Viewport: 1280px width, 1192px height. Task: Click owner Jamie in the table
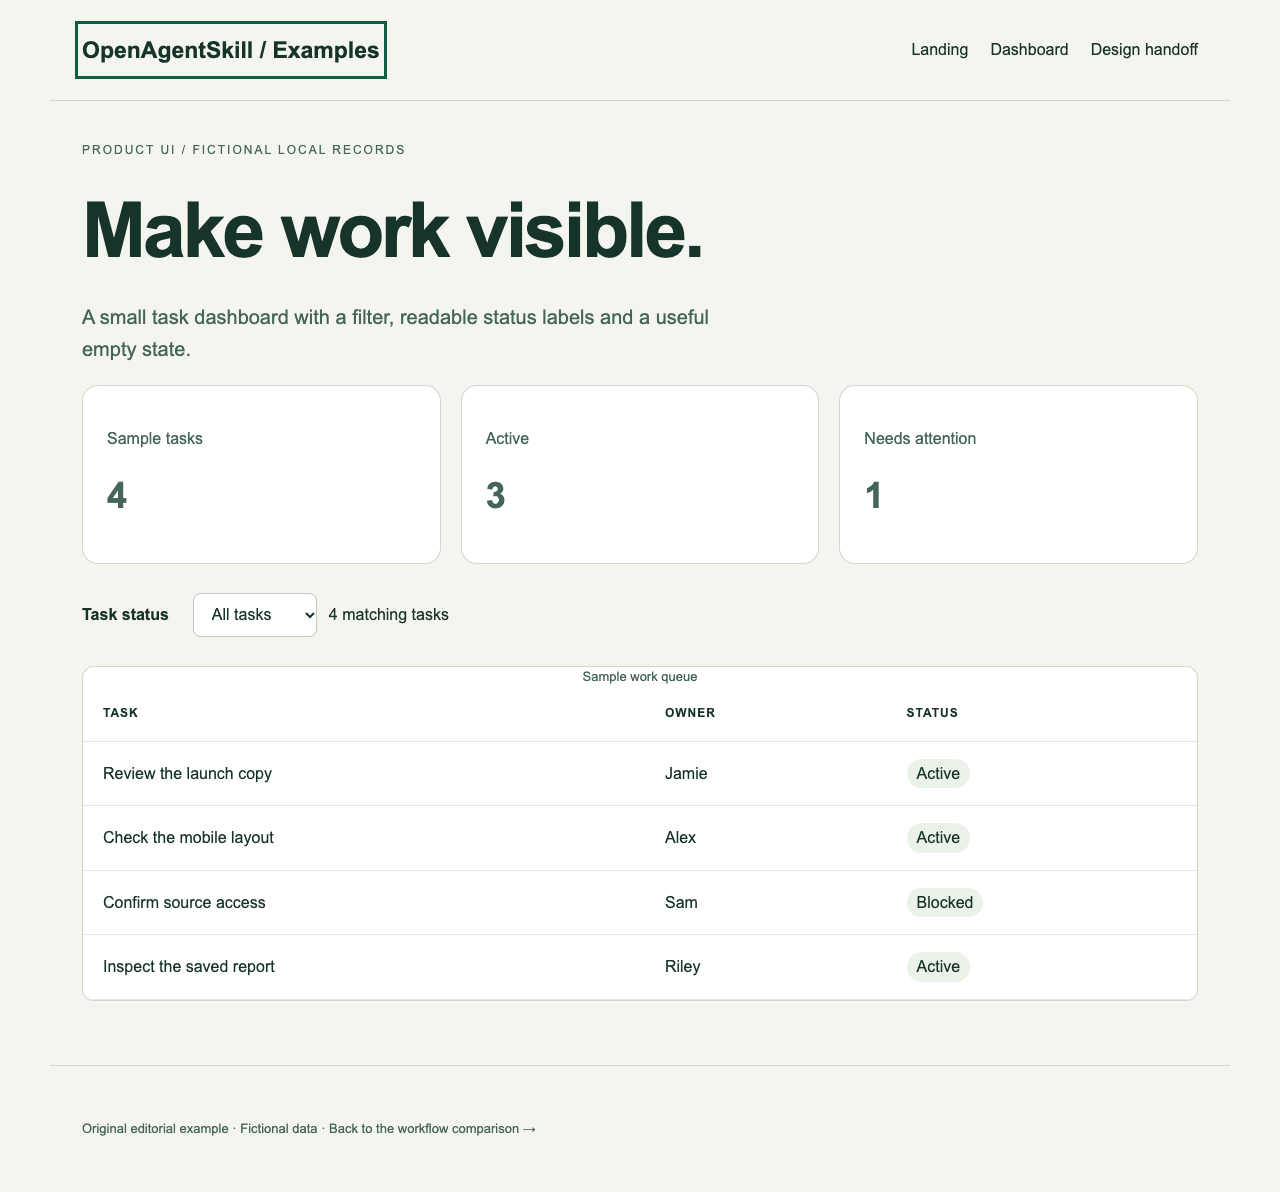pos(686,774)
